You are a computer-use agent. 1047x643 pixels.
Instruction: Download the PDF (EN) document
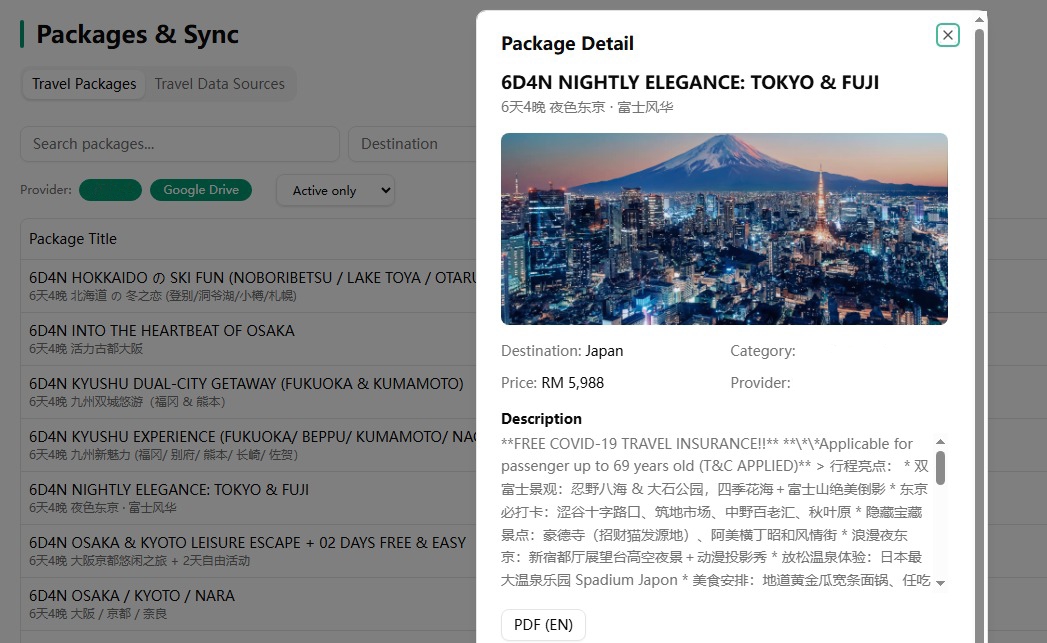[x=543, y=624]
